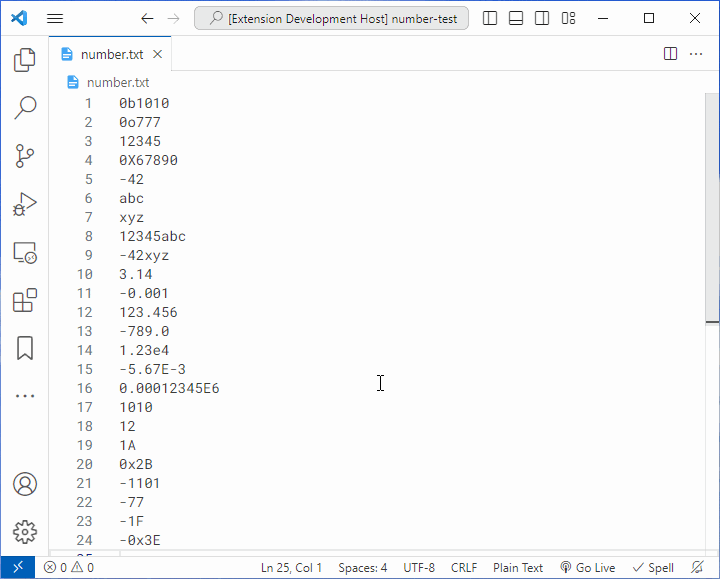Split the editor to the right

[x=670, y=54]
